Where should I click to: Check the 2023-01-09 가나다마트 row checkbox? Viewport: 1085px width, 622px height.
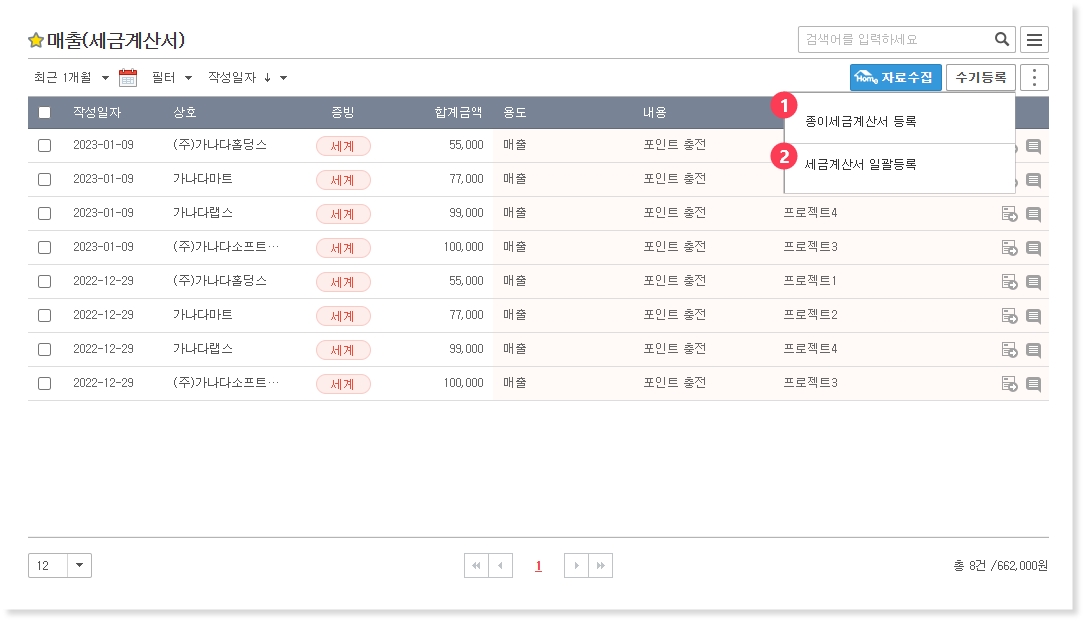(x=44, y=179)
